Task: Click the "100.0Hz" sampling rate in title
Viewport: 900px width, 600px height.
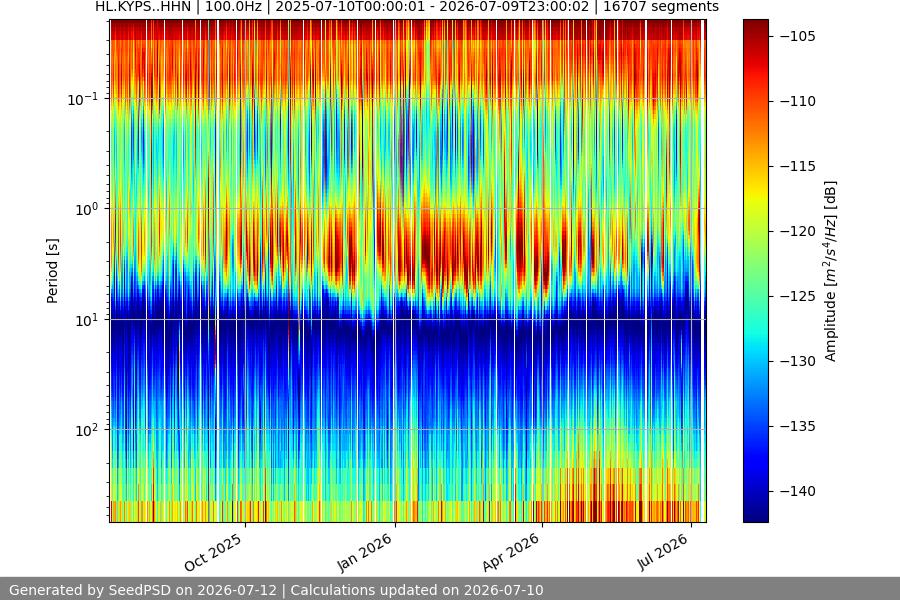Action: coord(236,6)
